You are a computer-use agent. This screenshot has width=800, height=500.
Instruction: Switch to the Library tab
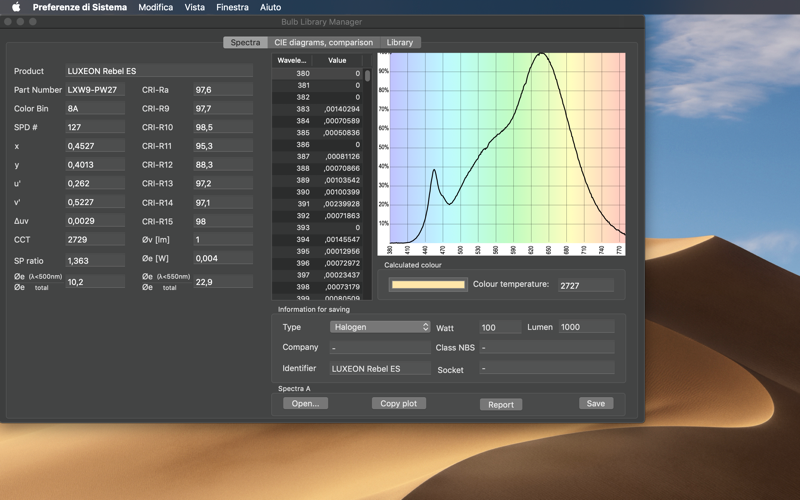point(399,42)
